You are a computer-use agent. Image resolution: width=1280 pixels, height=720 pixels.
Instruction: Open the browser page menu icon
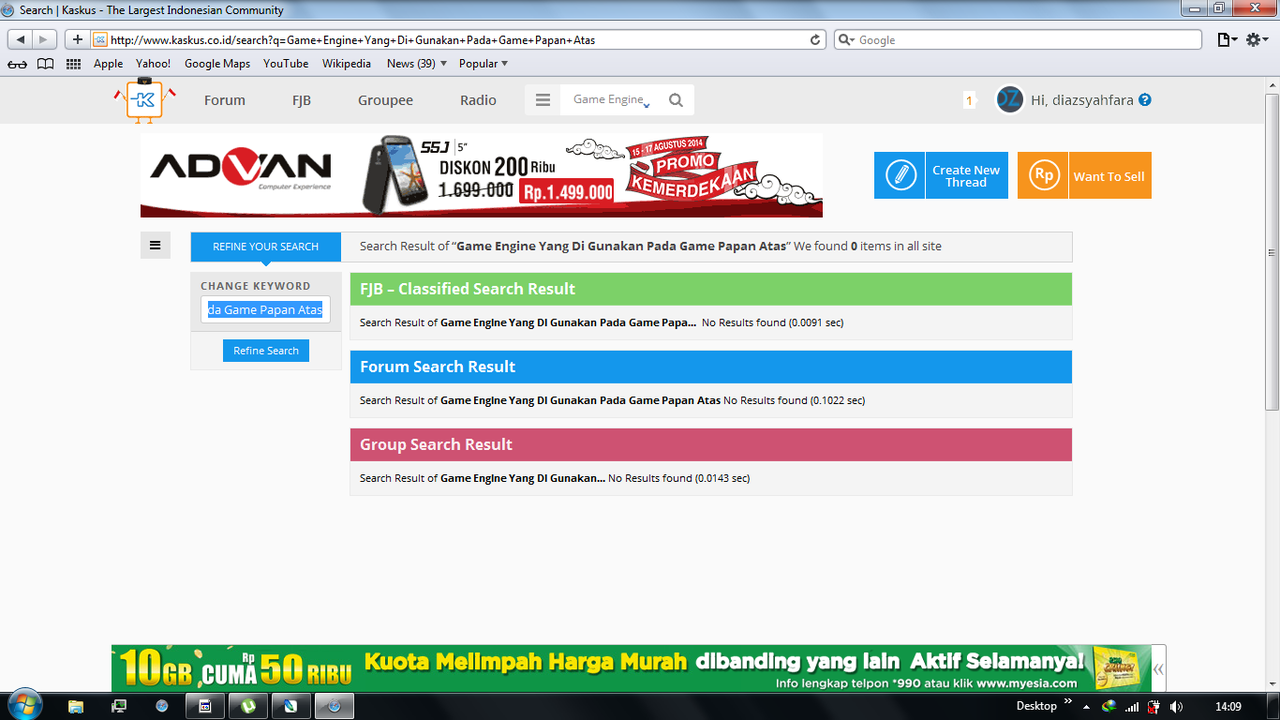1227,40
